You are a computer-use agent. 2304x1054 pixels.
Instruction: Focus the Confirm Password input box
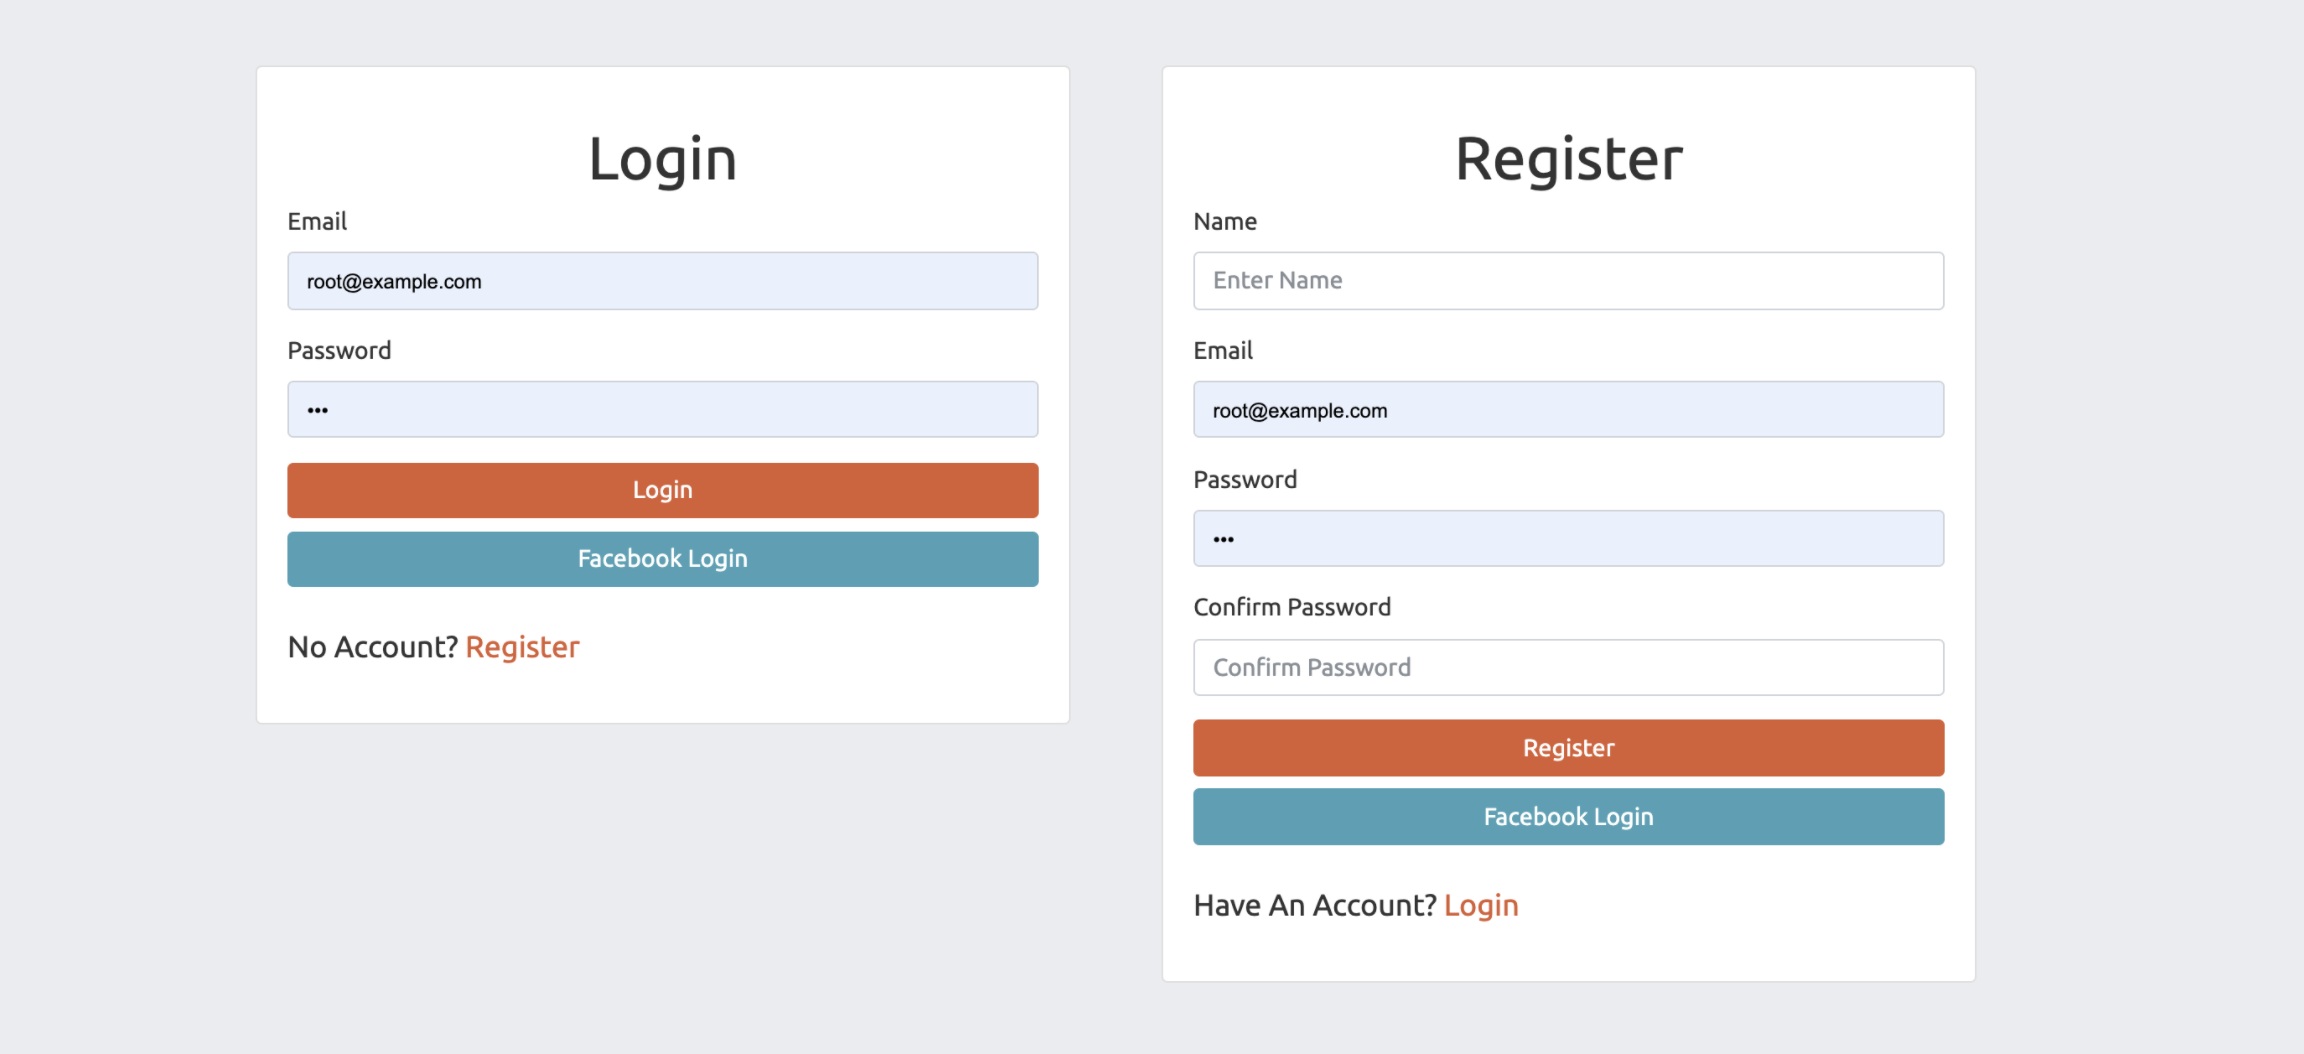(1568, 667)
